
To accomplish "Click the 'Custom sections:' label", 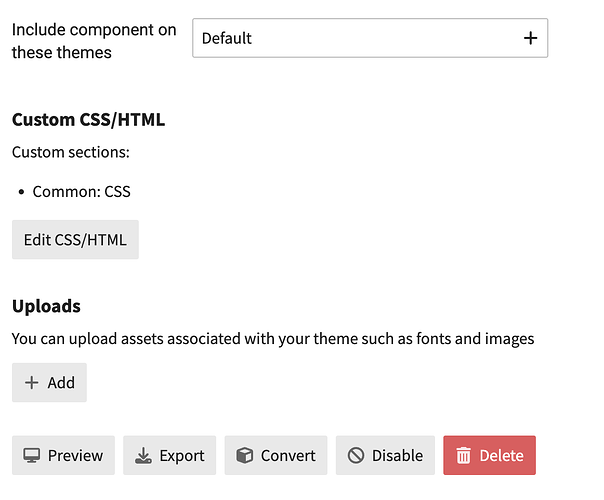I will tap(71, 152).
